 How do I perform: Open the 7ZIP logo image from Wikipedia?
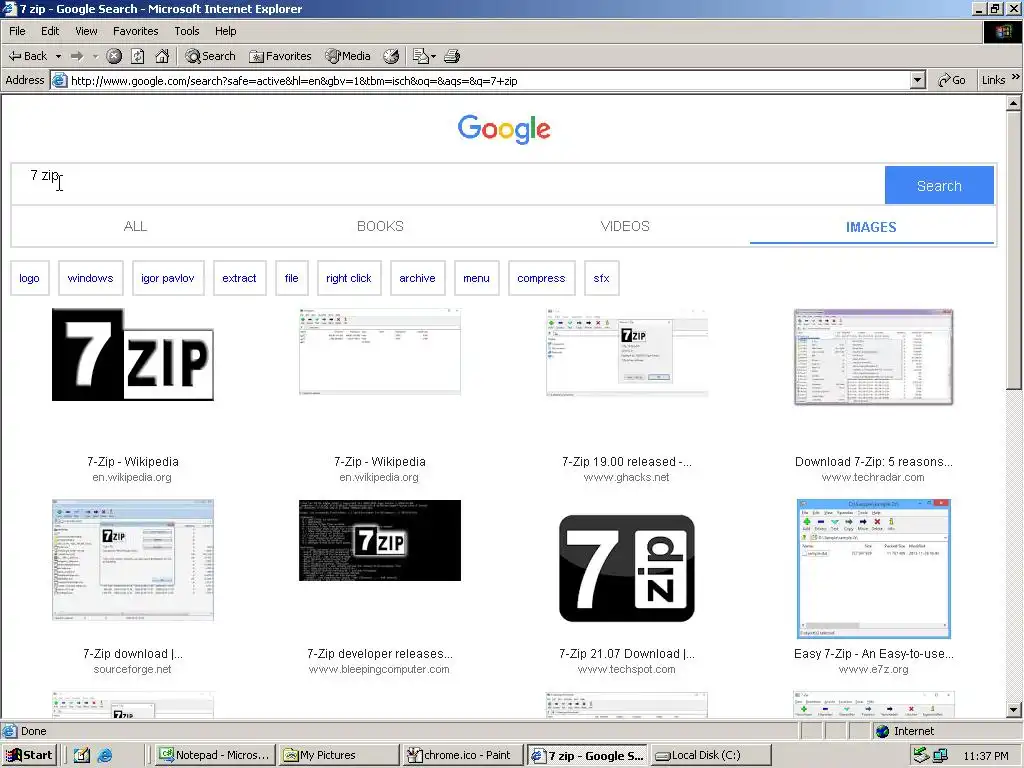point(133,355)
